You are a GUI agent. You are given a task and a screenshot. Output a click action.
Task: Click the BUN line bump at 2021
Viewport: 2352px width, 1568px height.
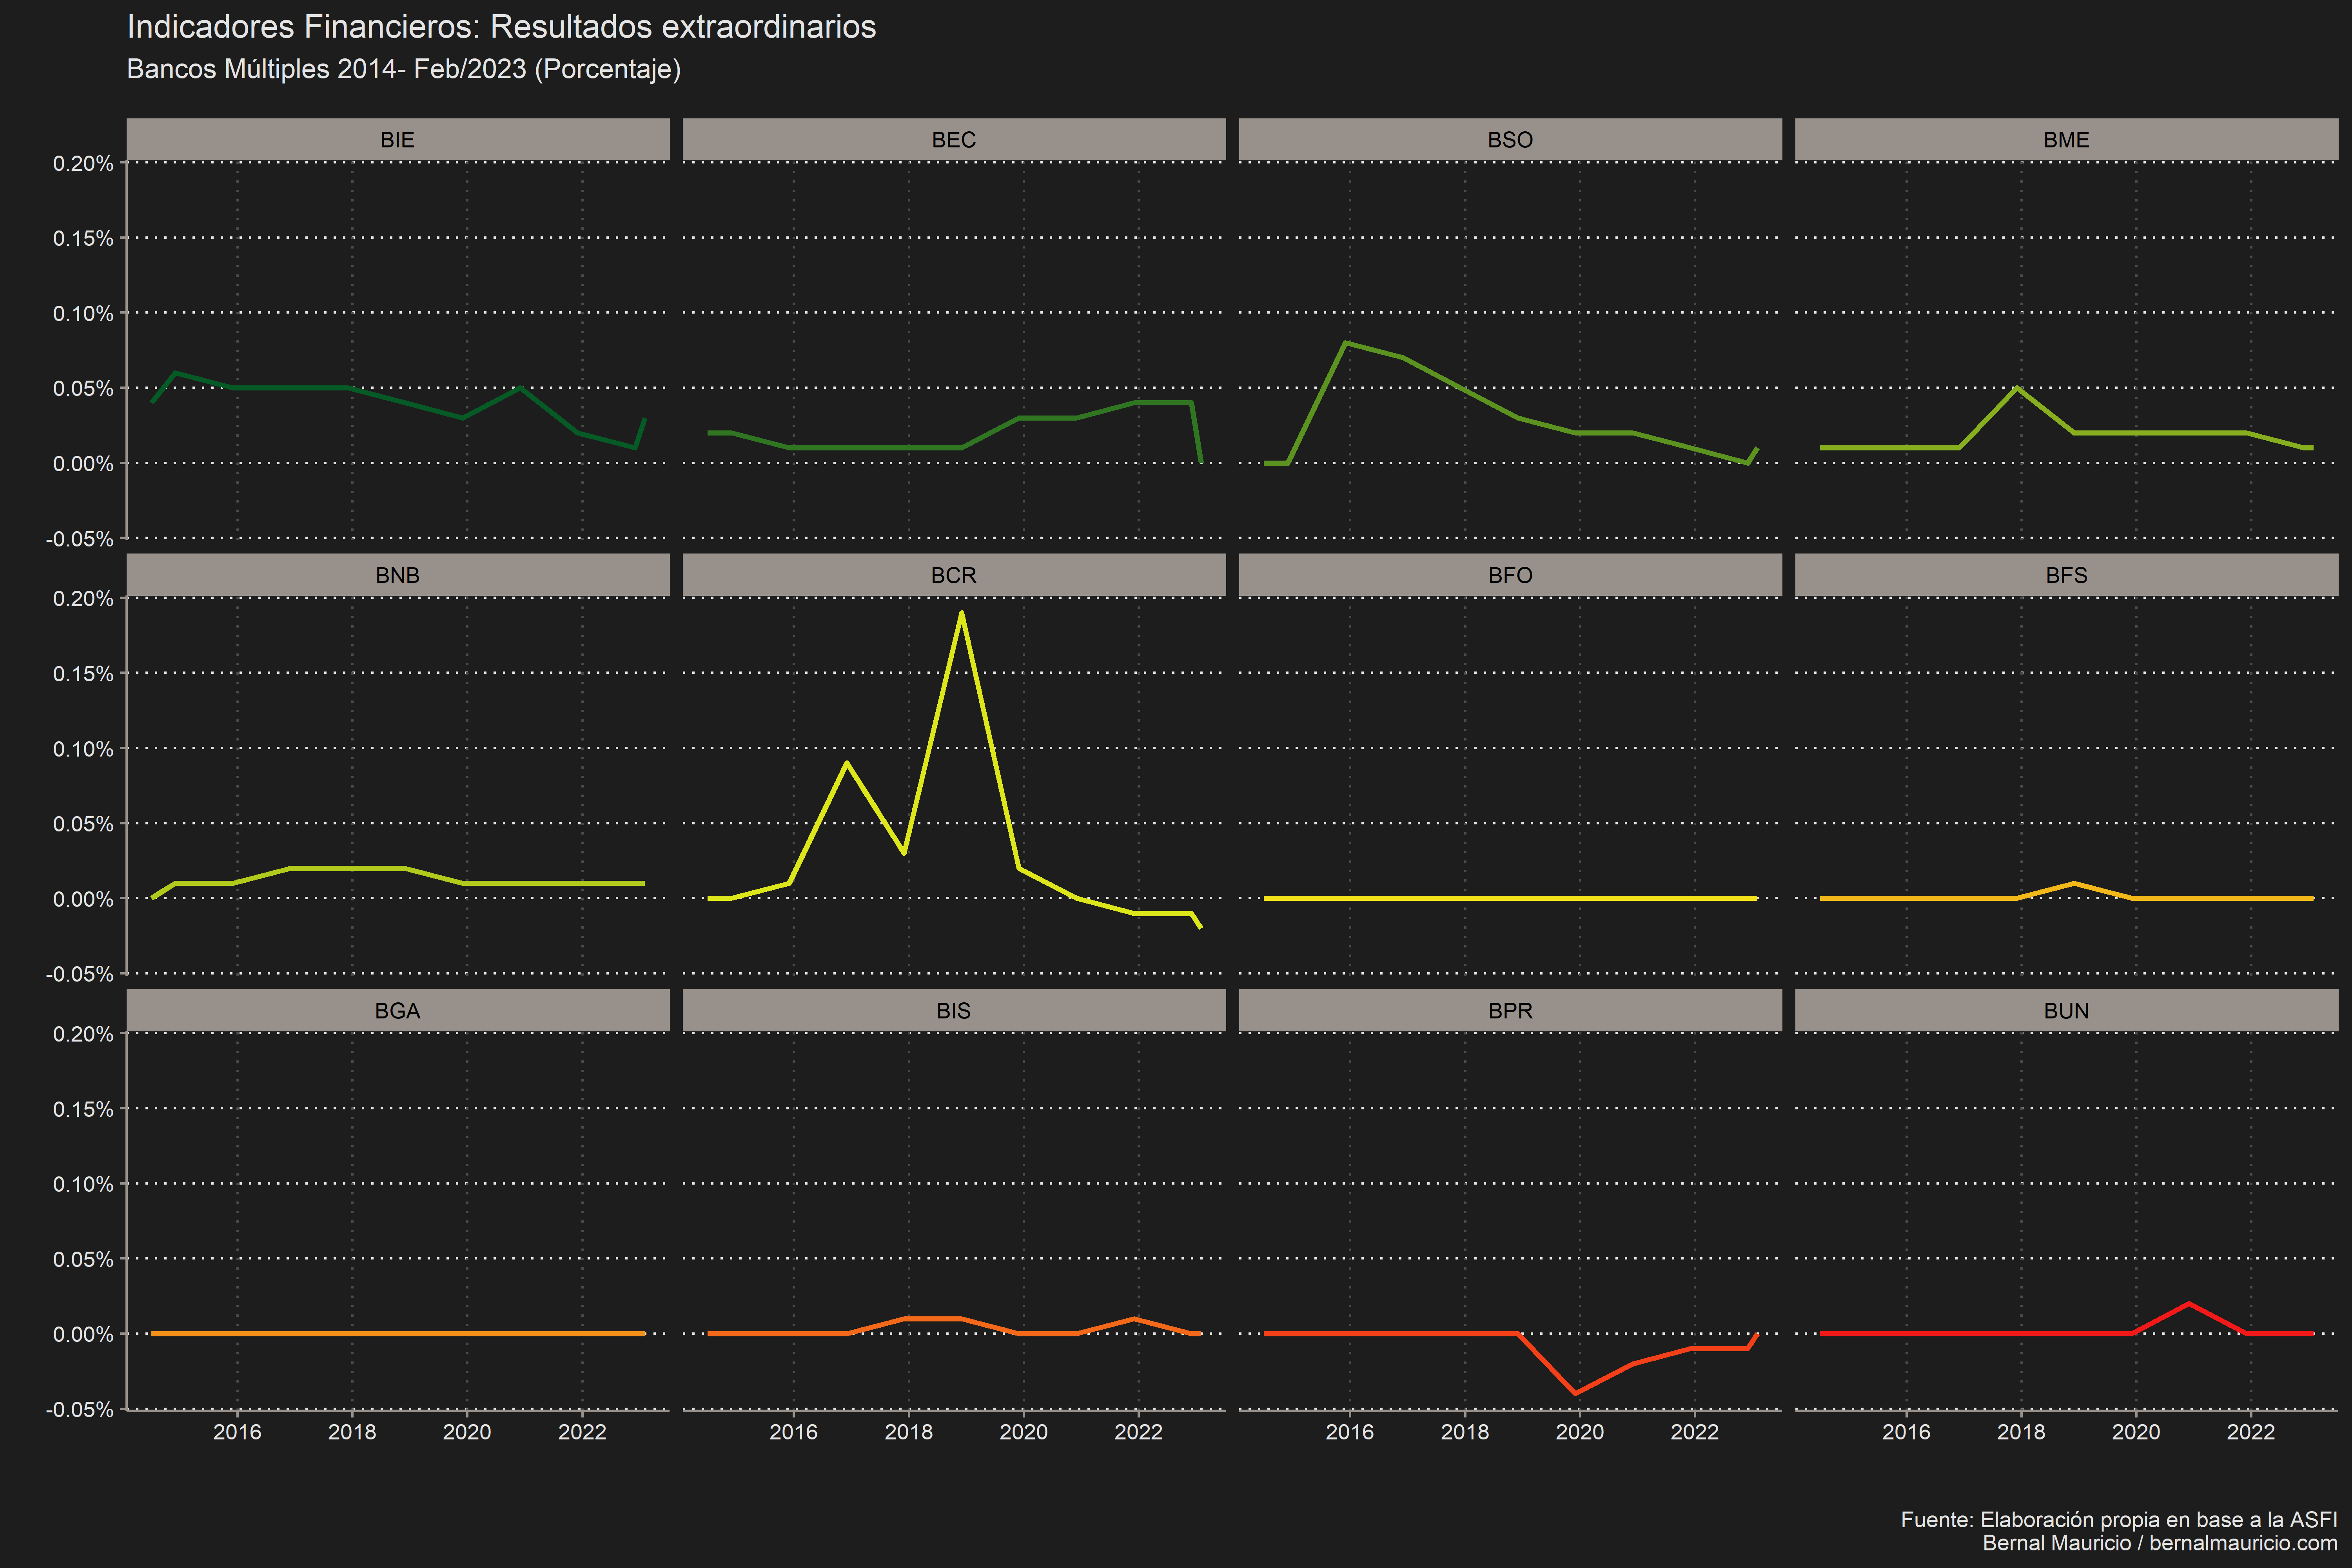click(2189, 1304)
